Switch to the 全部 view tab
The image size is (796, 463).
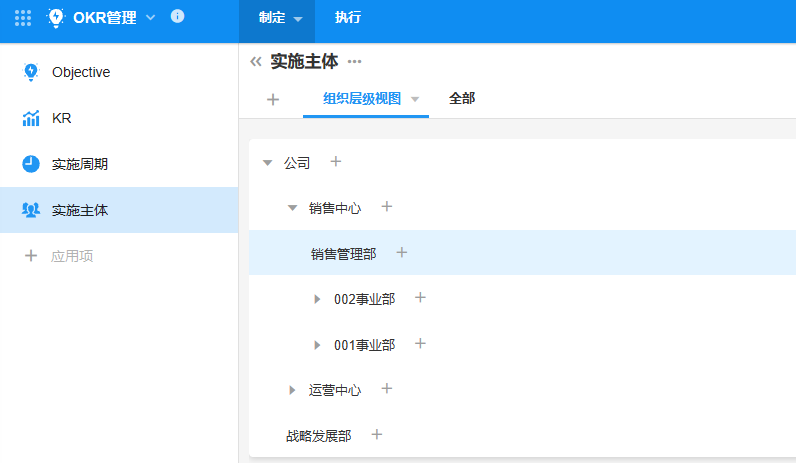pos(462,98)
